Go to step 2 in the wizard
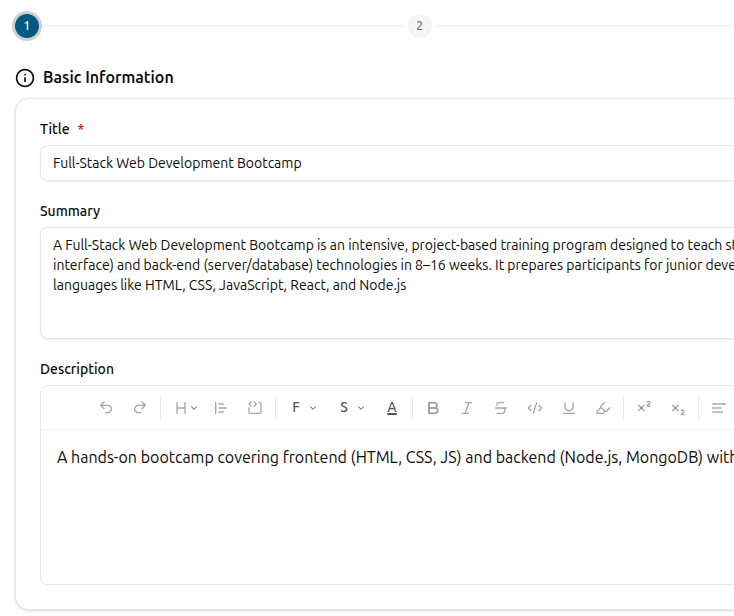 point(419,26)
